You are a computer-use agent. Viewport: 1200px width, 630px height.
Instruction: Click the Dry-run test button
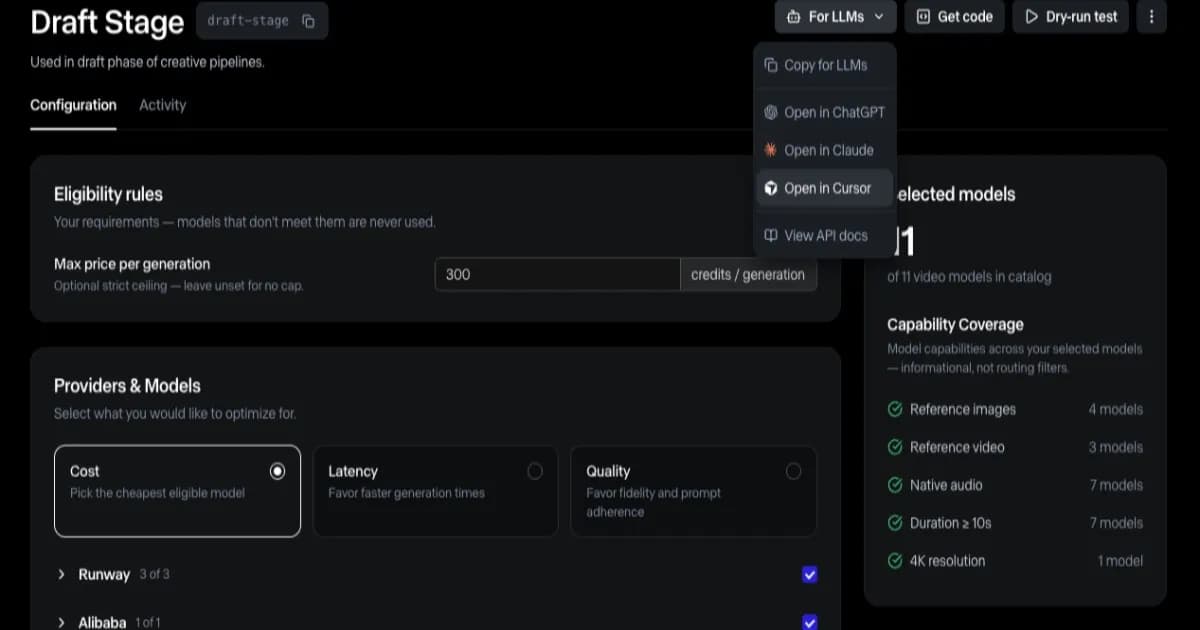[1071, 17]
